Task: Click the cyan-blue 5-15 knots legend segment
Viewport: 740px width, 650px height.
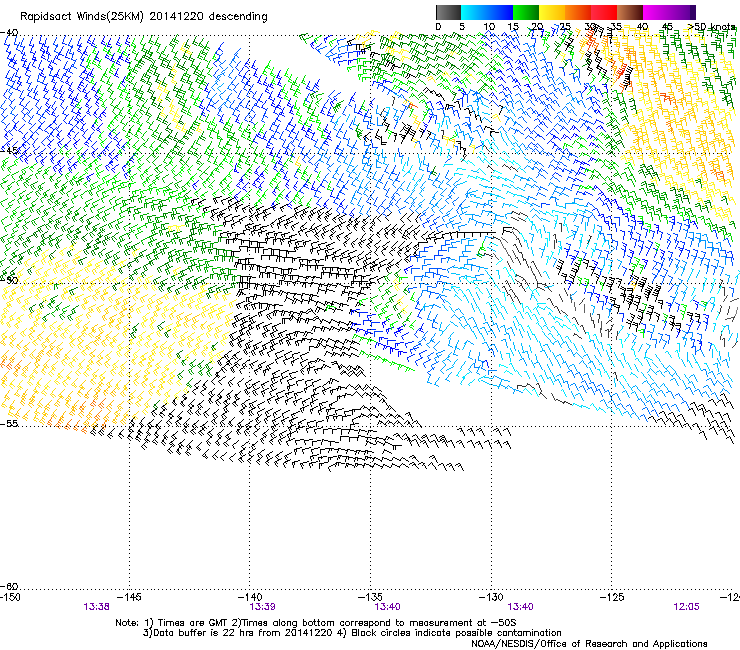Action: coord(487,12)
